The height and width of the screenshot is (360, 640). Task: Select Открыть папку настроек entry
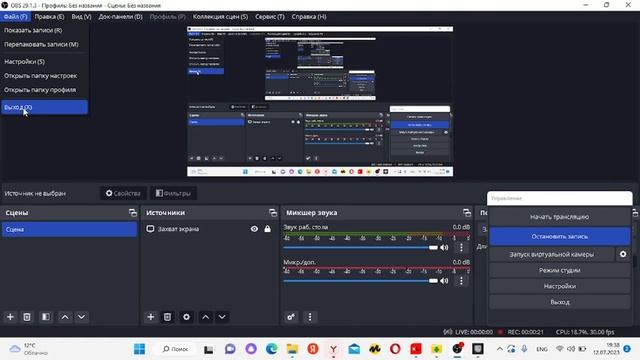44,76
